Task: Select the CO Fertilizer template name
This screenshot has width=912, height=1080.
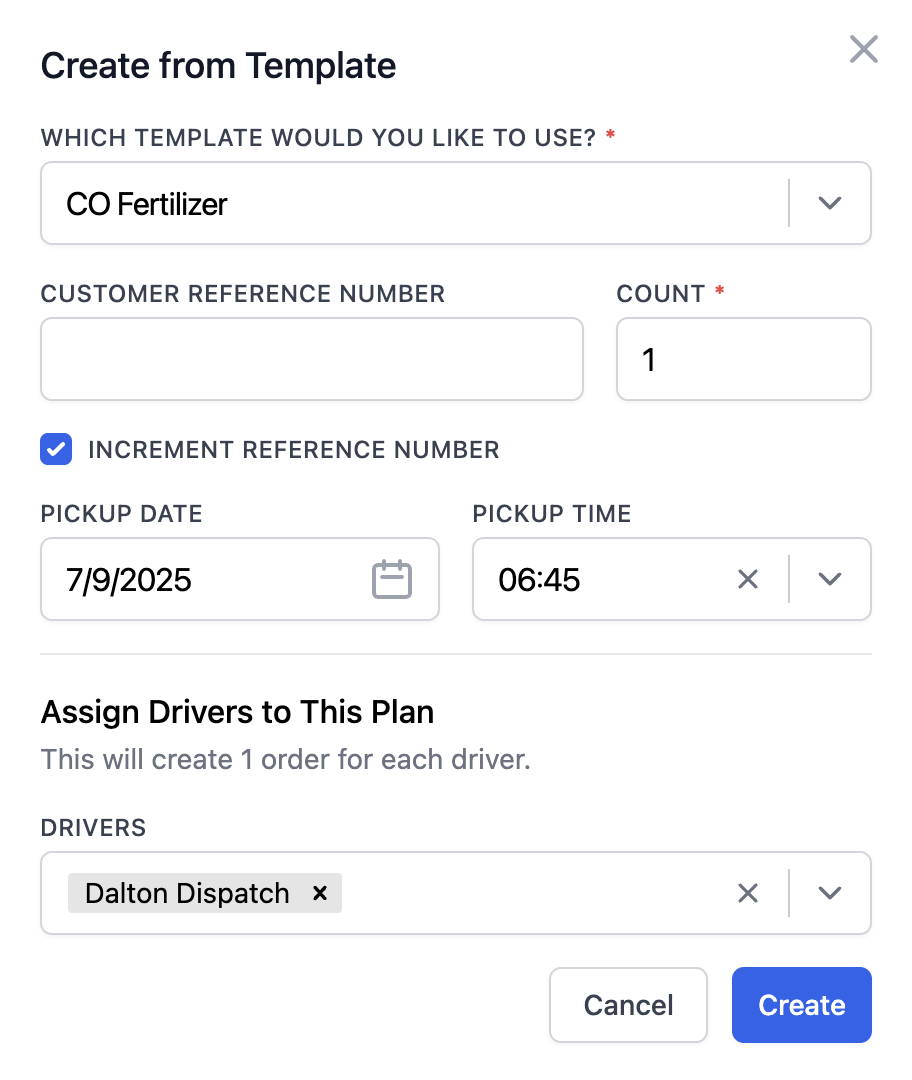Action: pos(146,203)
